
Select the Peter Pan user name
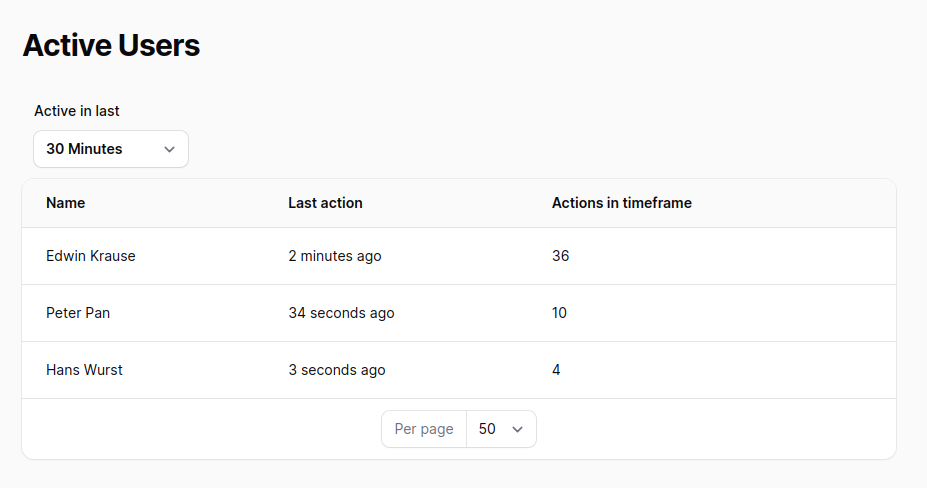click(x=78, y=313)
